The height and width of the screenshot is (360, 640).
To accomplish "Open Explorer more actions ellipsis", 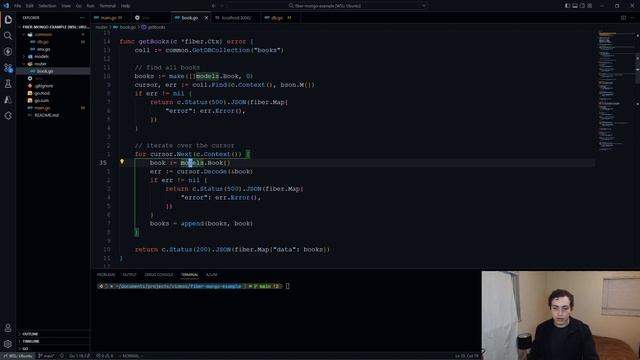I will pos(82,18).
